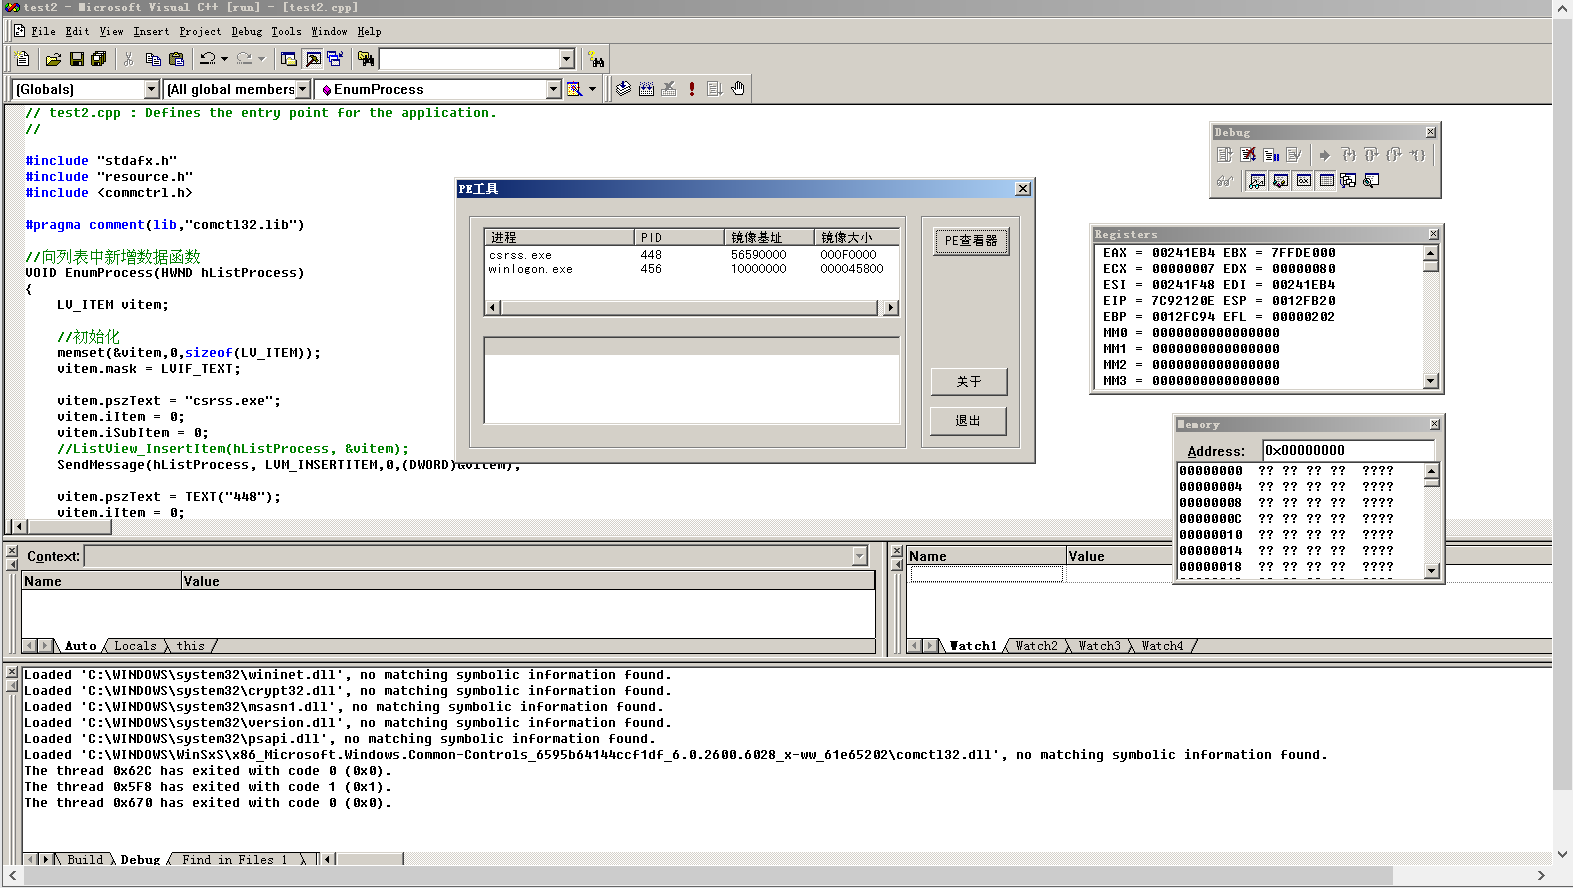Image resolution: width=1573 pixels, height=888 pixels.
Task: Click the empty Watch1 name entry cell
Action: point(986,574)
